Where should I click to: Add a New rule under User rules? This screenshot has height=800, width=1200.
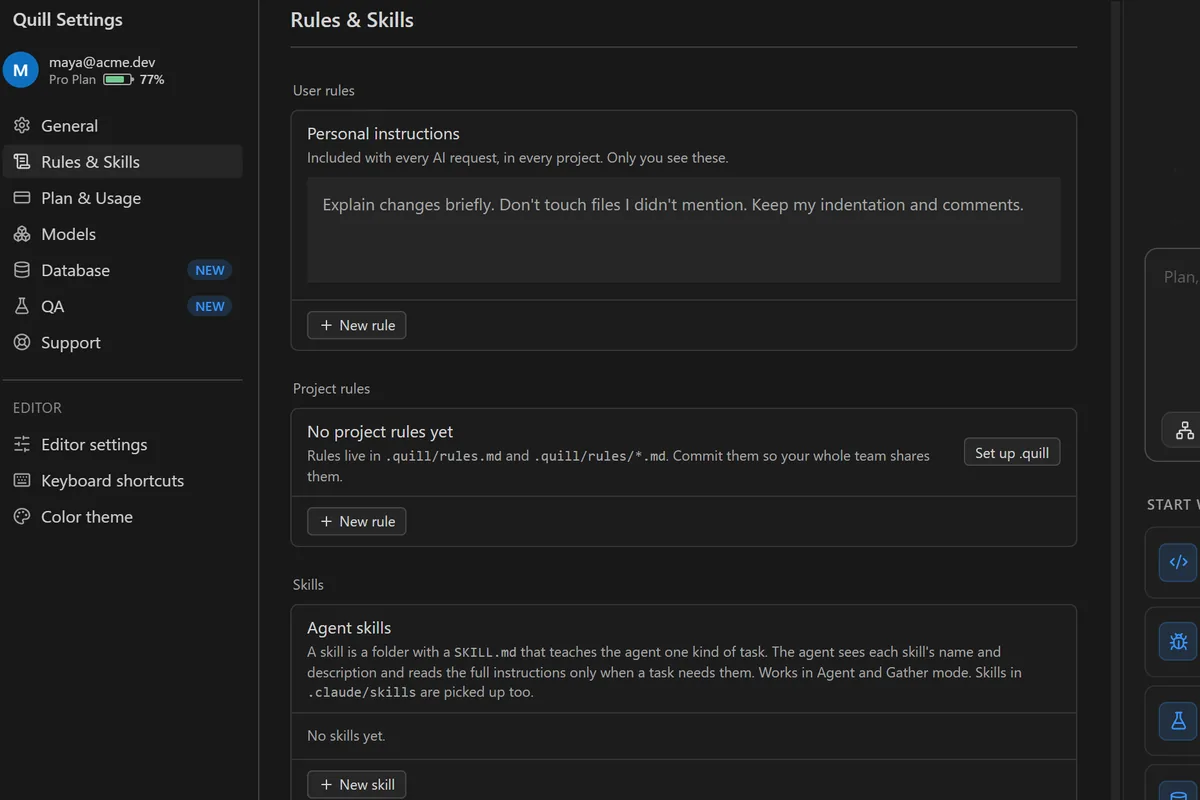[x=357, y=325]
